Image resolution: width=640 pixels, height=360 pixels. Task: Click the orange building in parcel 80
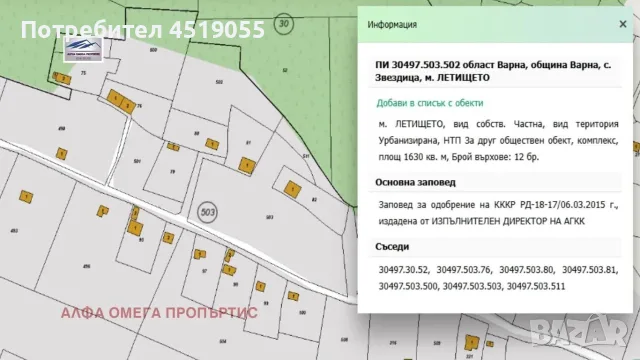tap(212, 144)
